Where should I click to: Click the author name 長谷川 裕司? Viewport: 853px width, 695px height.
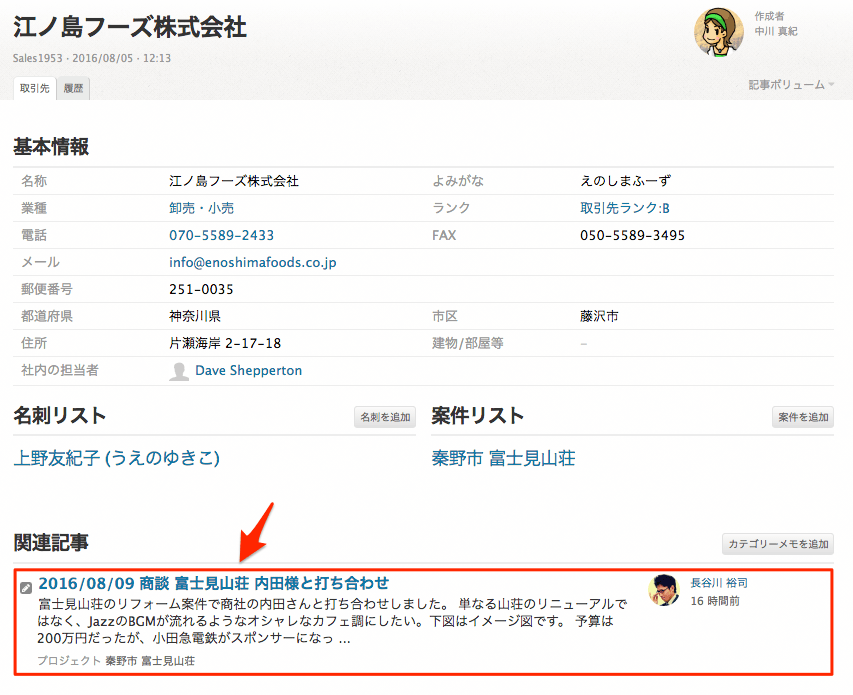(719, 583)
